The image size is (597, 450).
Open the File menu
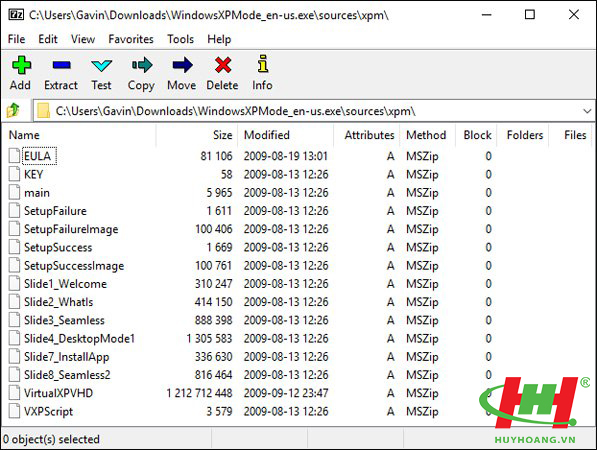click(16, 39)
